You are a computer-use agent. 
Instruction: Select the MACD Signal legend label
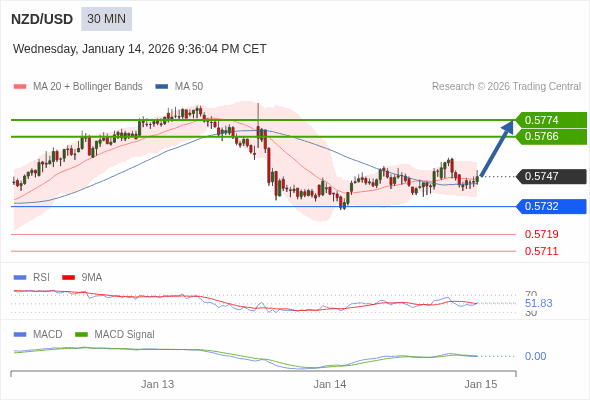[125, 334]
